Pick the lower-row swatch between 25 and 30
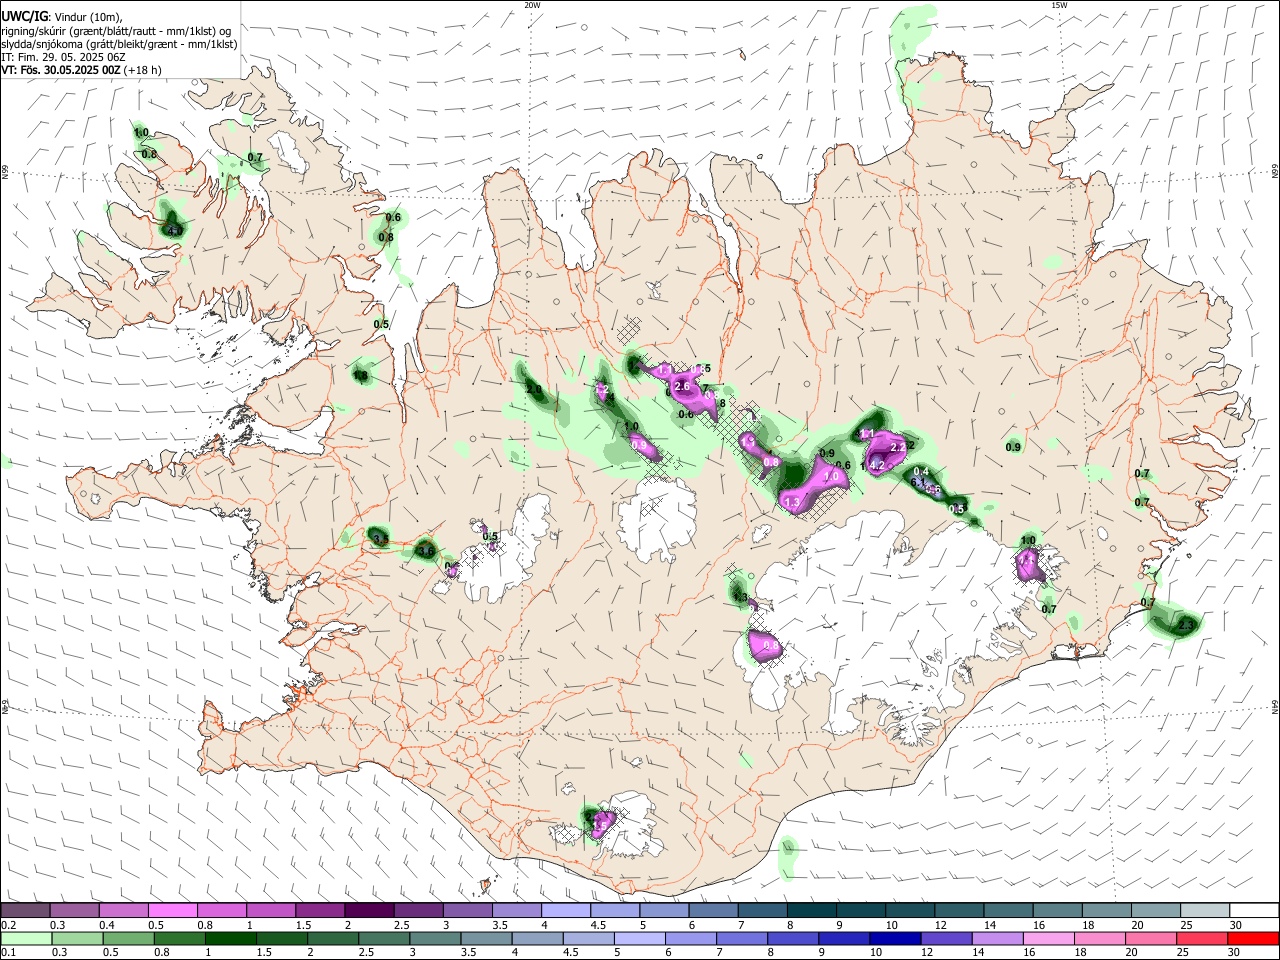Image resolution: width=1280 pixels, height=960 pixels. point(1202,939)
